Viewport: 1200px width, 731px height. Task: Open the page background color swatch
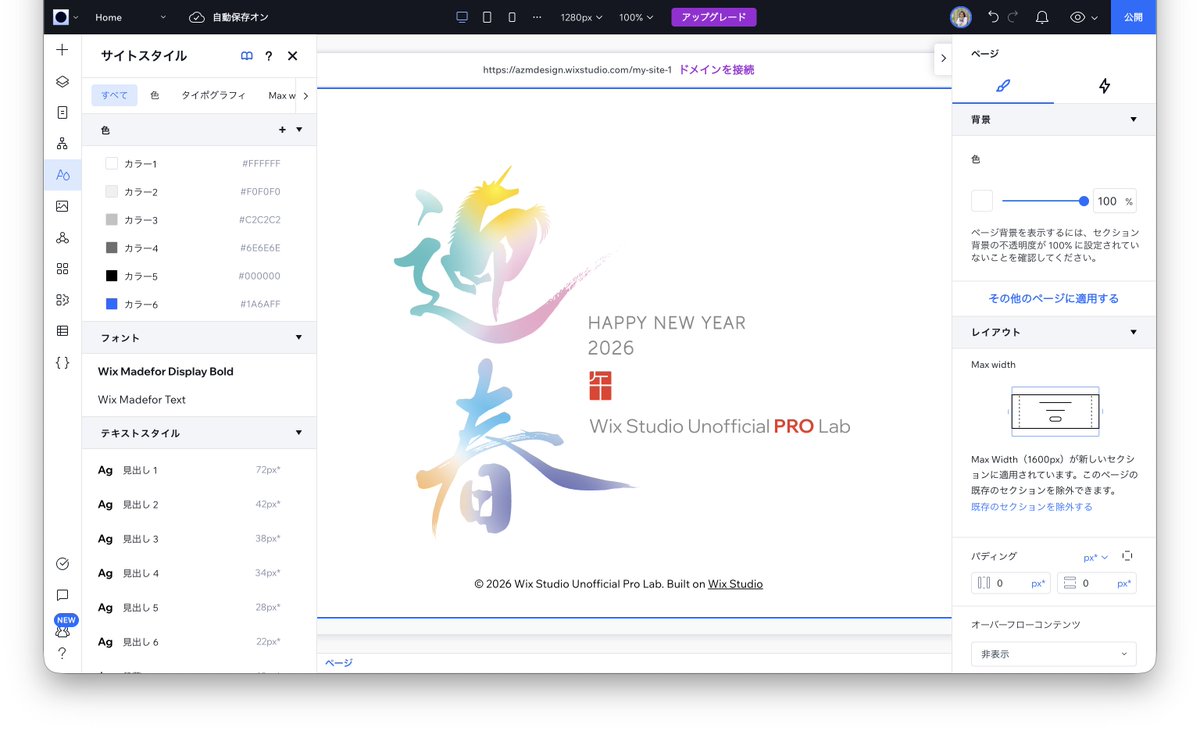pyautogui.click(x=982, y=201)
